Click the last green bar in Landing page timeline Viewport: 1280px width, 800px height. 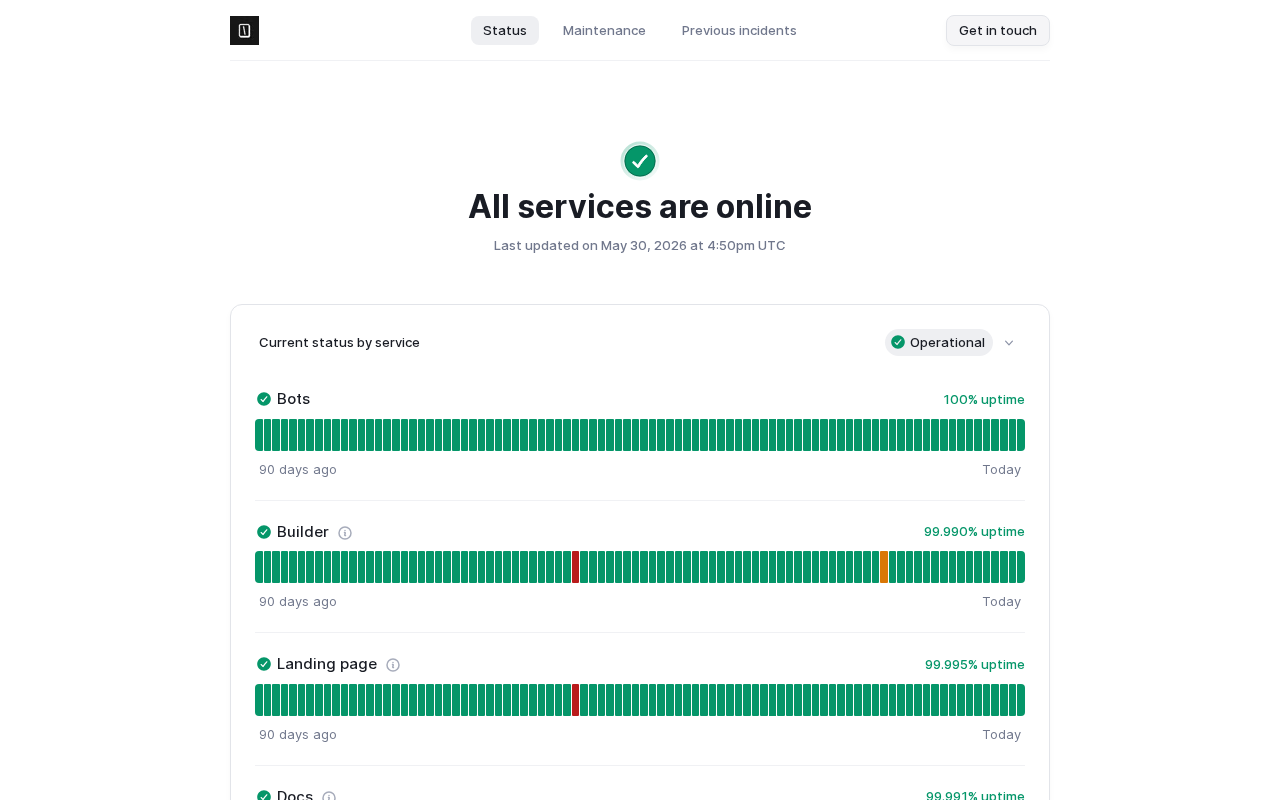tap(1021, 700)
